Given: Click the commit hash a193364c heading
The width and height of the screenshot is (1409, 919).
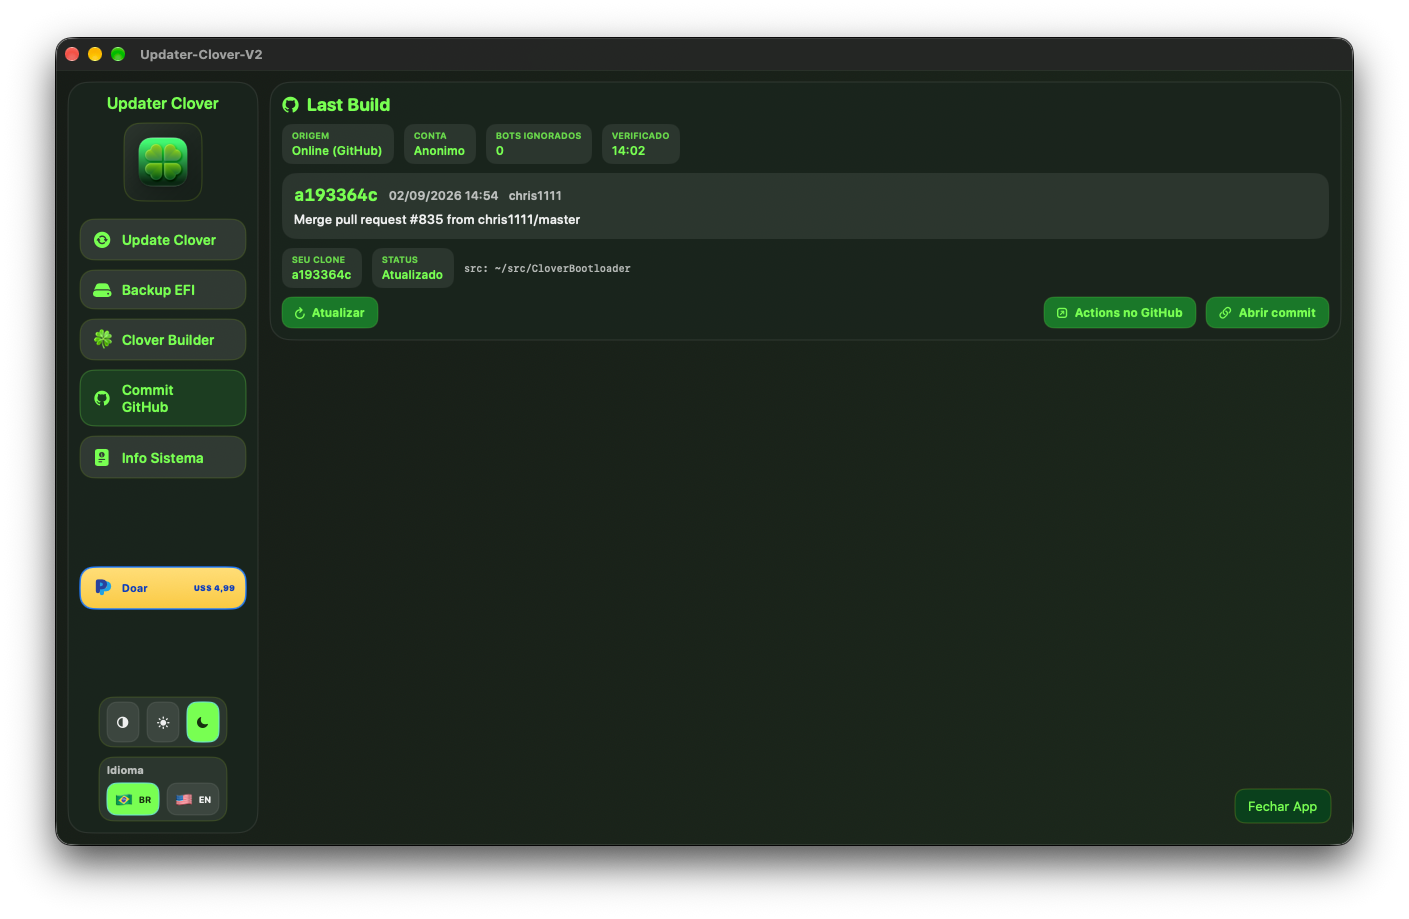Looking at the screenshot, I should (x=336, y=195).
